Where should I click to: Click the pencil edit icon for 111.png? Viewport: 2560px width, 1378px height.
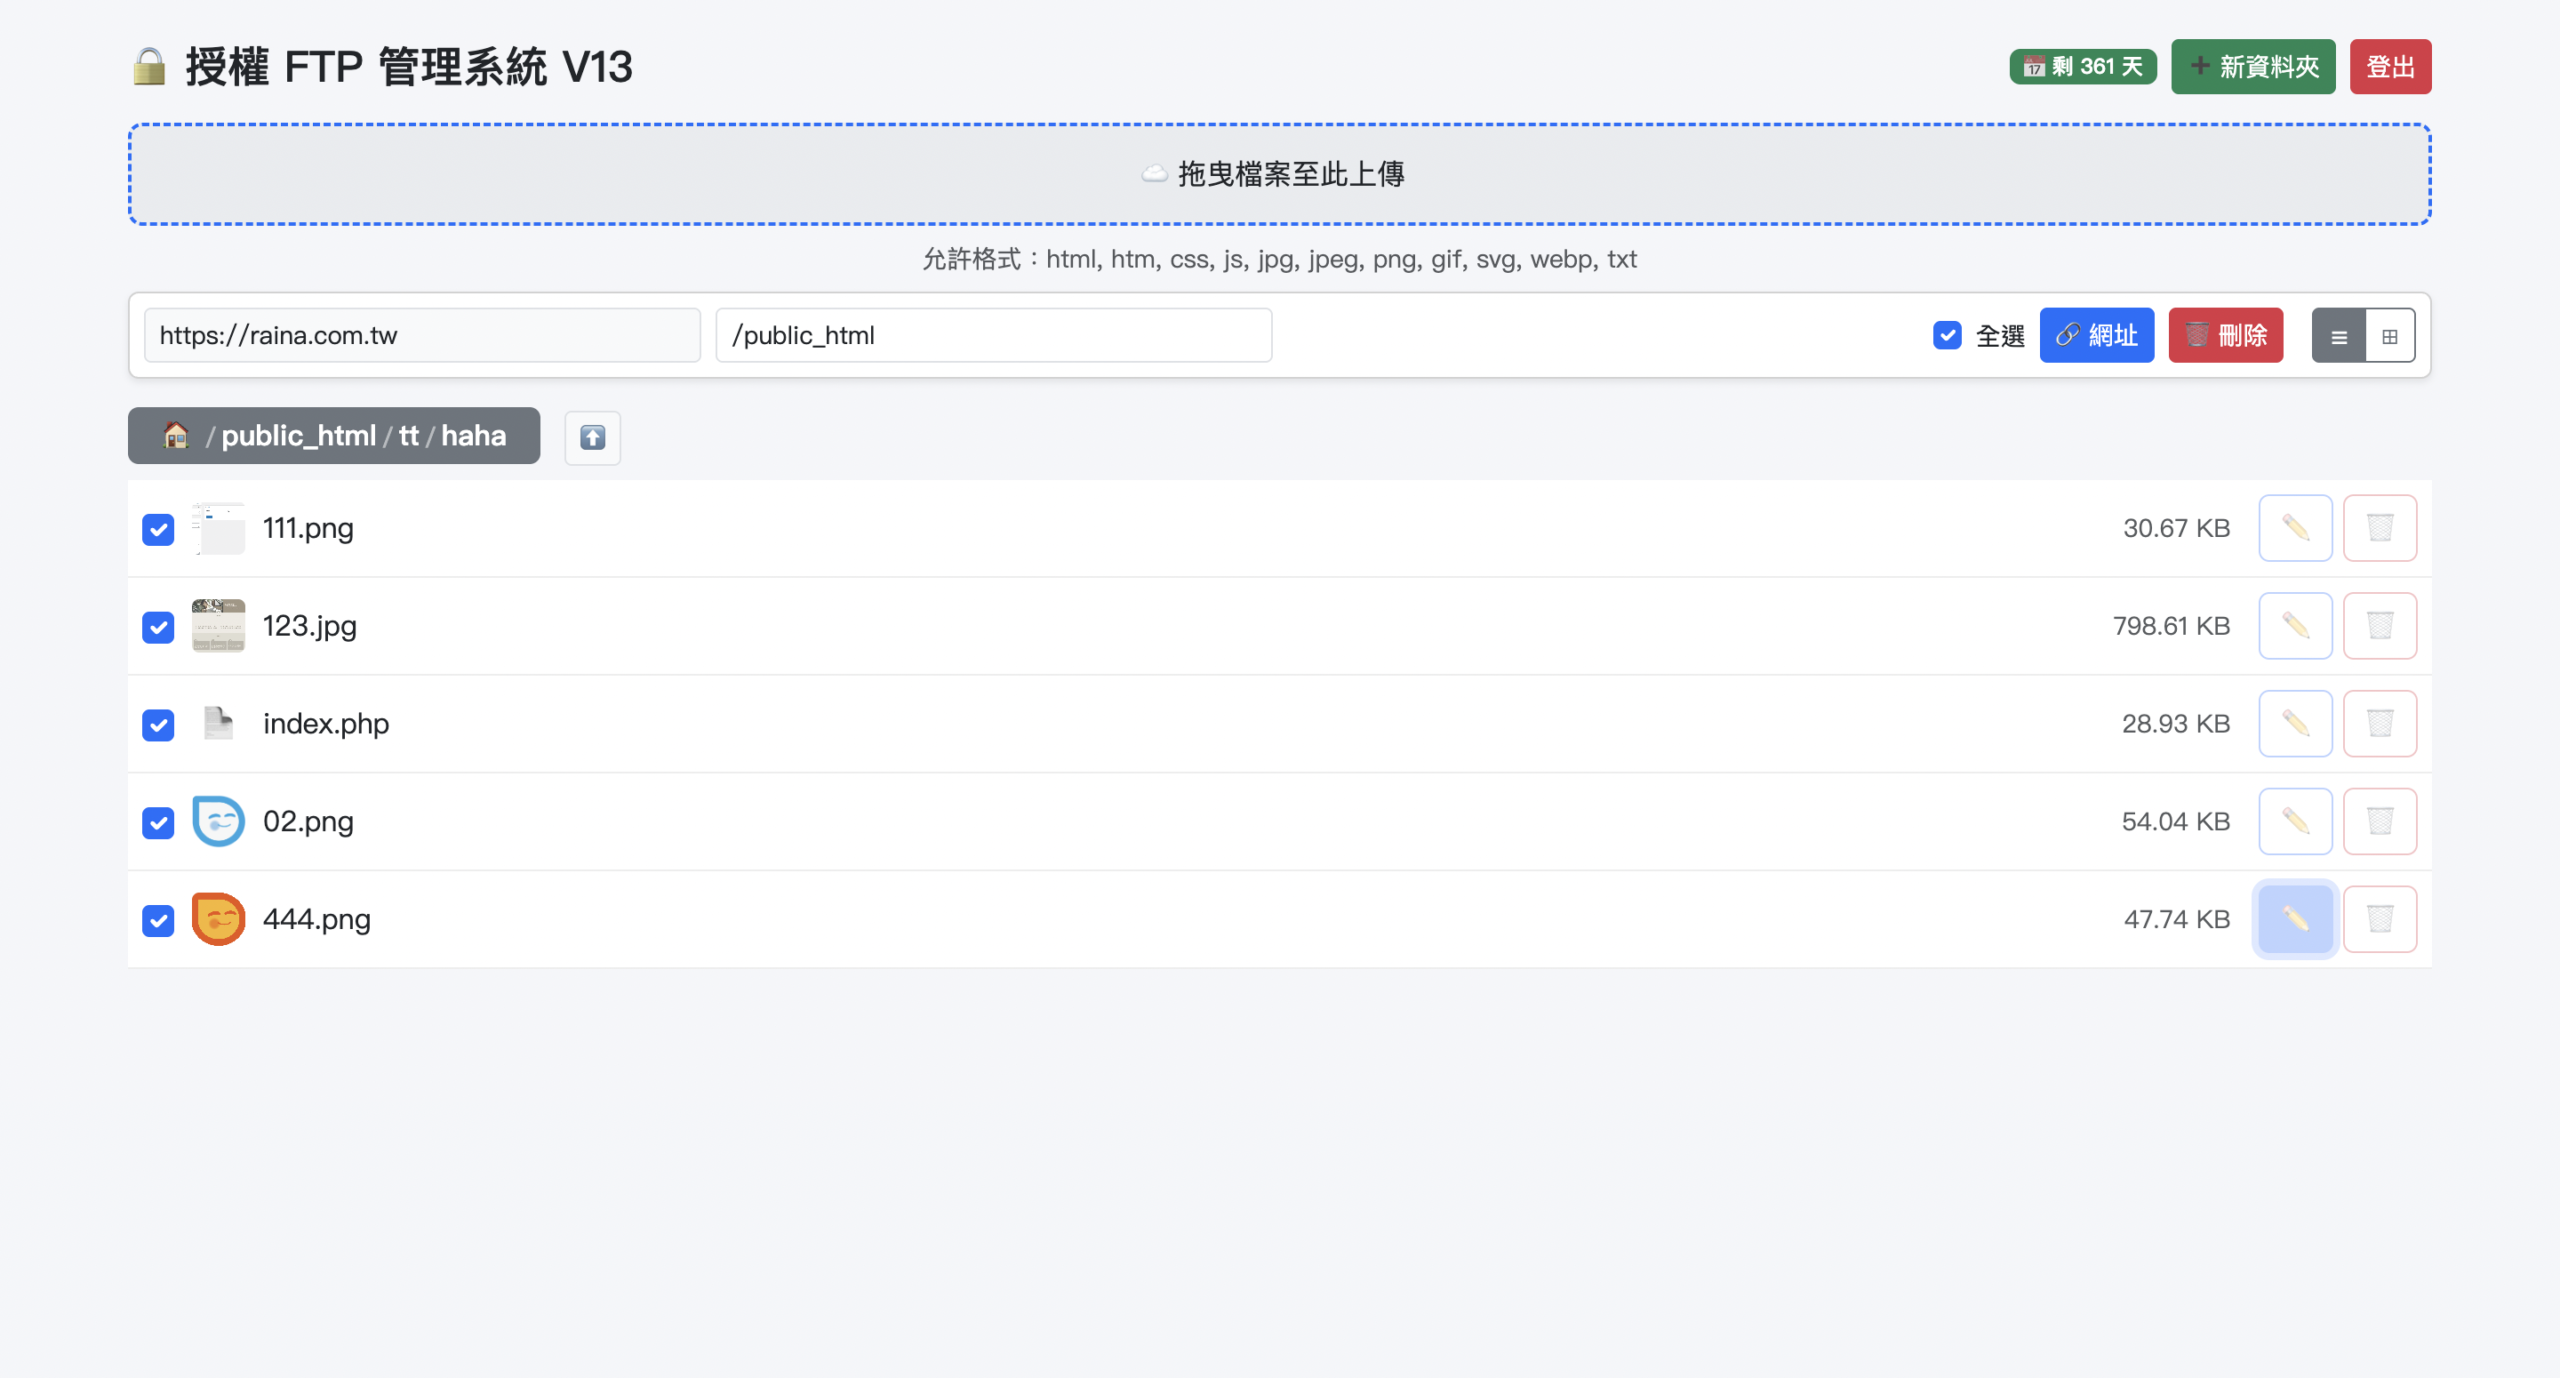coord(2295,528)
